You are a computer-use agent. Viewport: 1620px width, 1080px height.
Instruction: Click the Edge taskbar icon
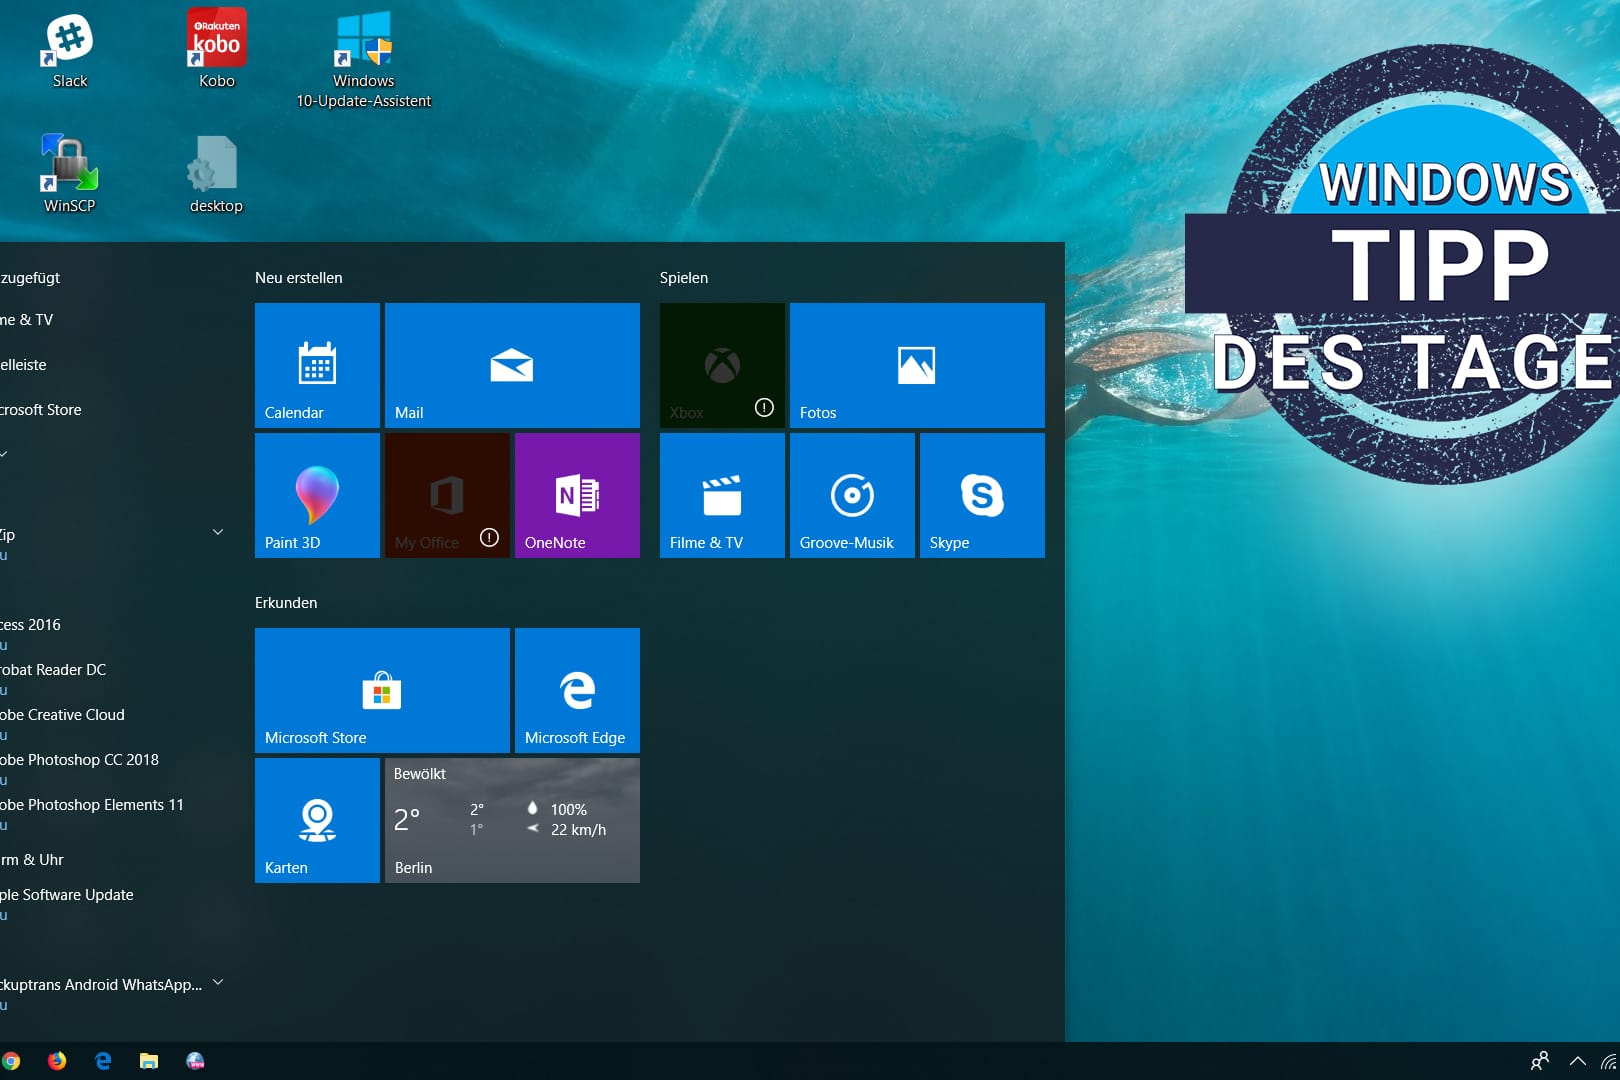pyautogui.click(x=103, y=1061)
